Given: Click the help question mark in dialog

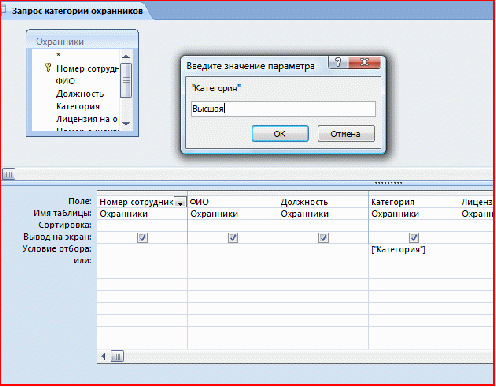Looking at the screenshot, I should [x=338, y=62].
